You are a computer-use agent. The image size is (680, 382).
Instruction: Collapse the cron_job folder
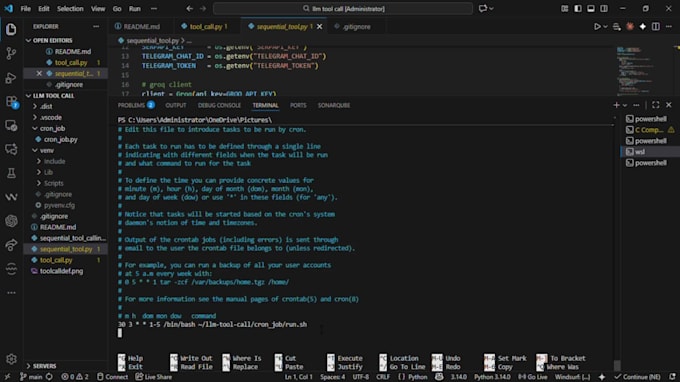coord(52,128)
